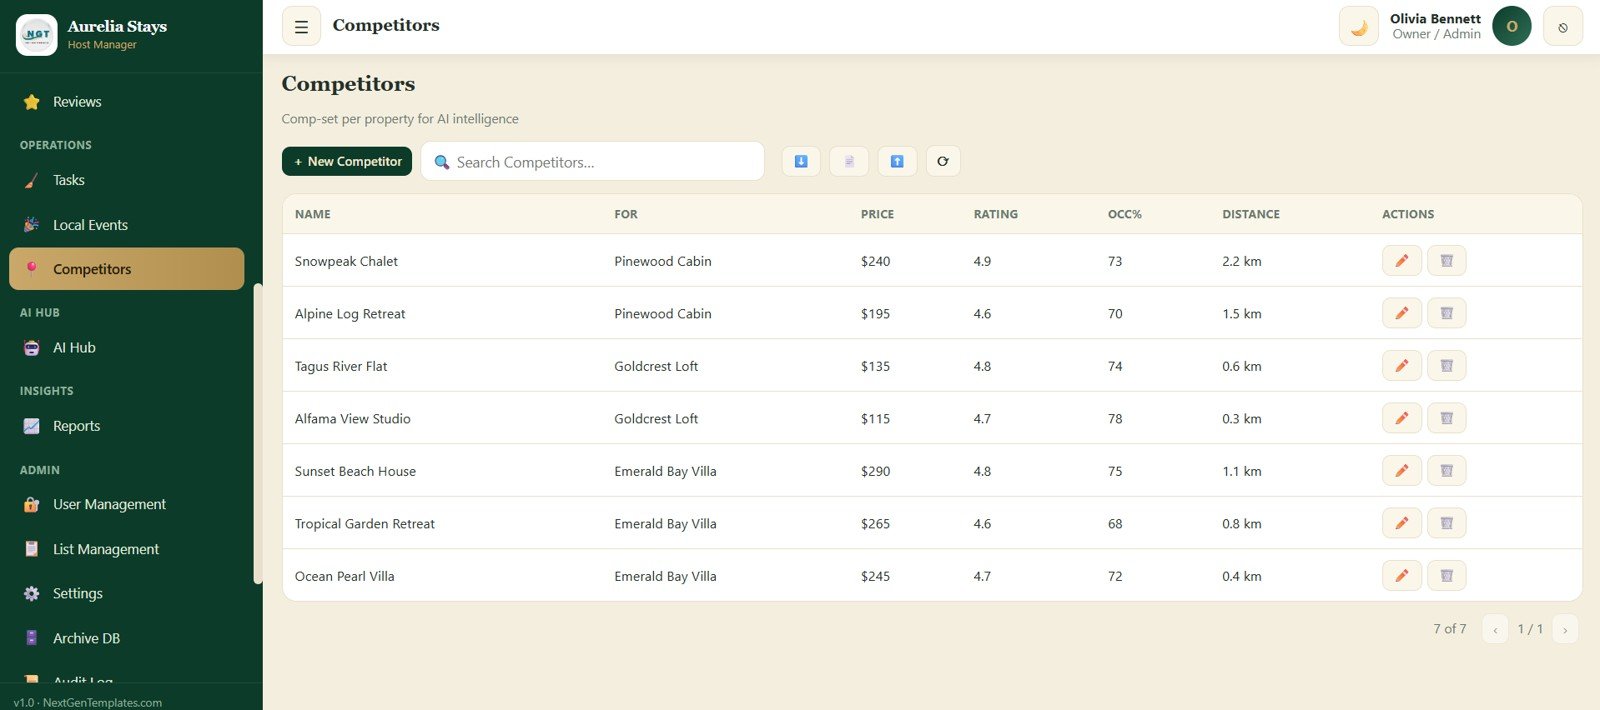Go to Local Events page
The height and width of the screenshot is (710, 1600).
[126, 225]
